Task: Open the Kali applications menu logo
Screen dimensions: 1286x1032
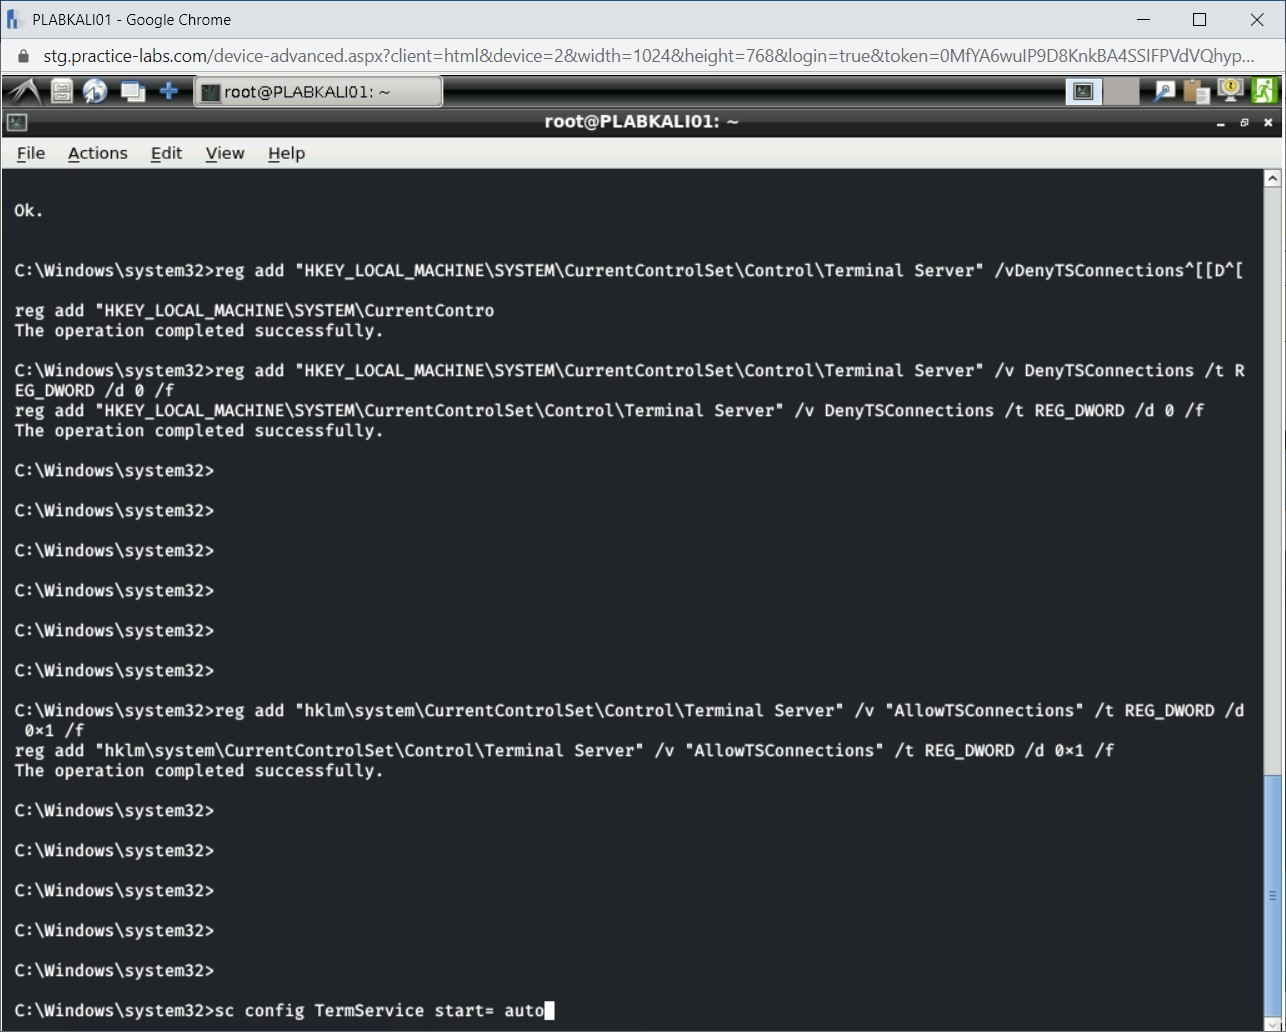Action: click(24, 92)
